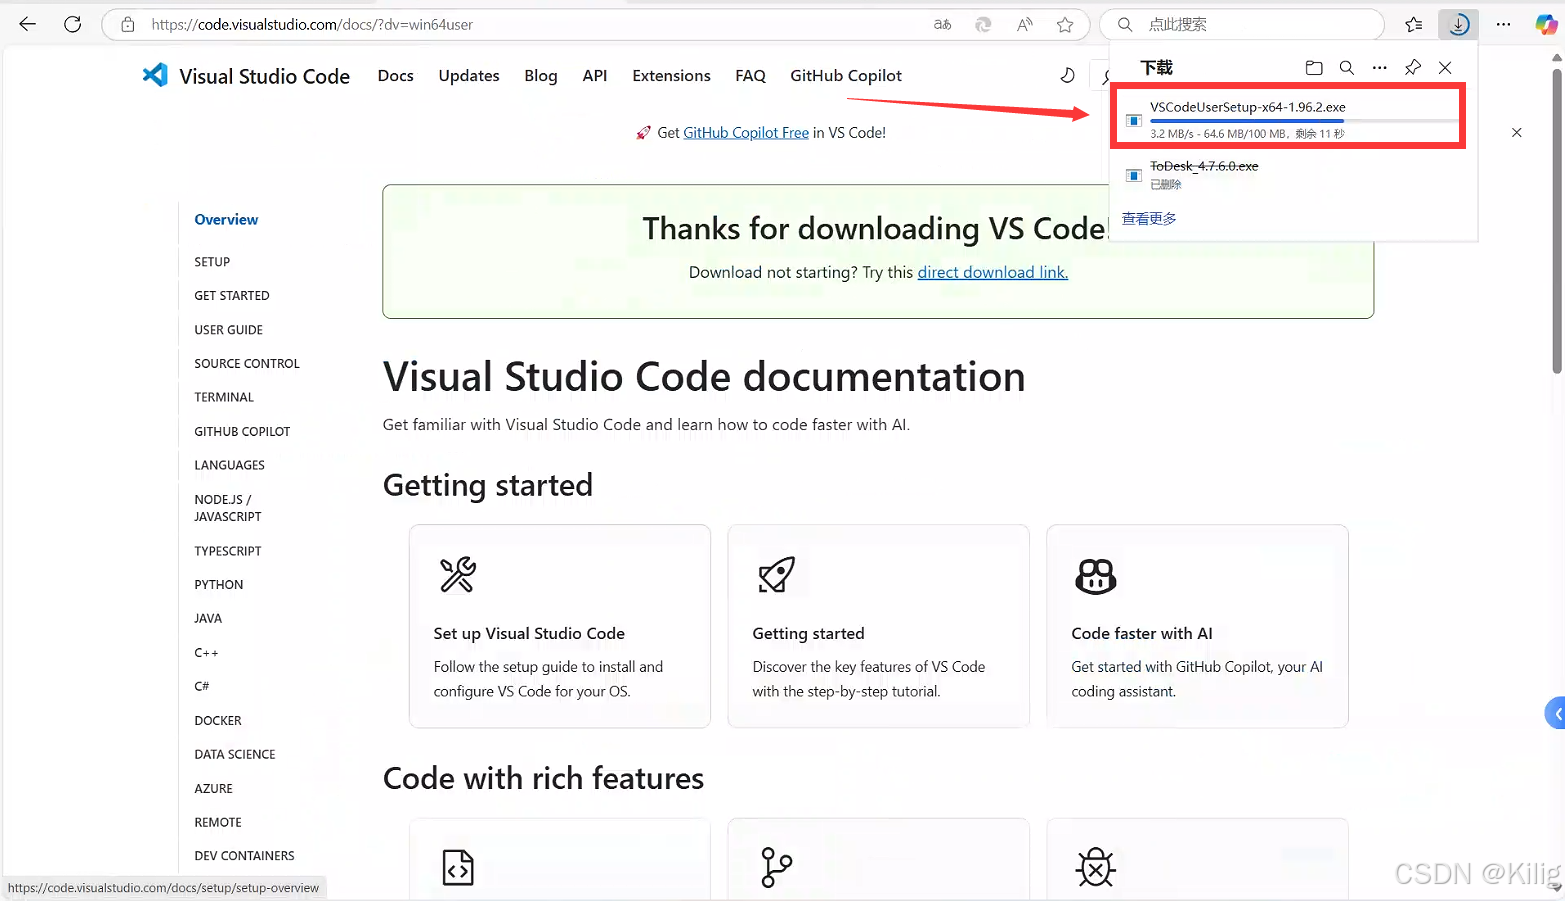View site info lock icon

coord(128,24)
